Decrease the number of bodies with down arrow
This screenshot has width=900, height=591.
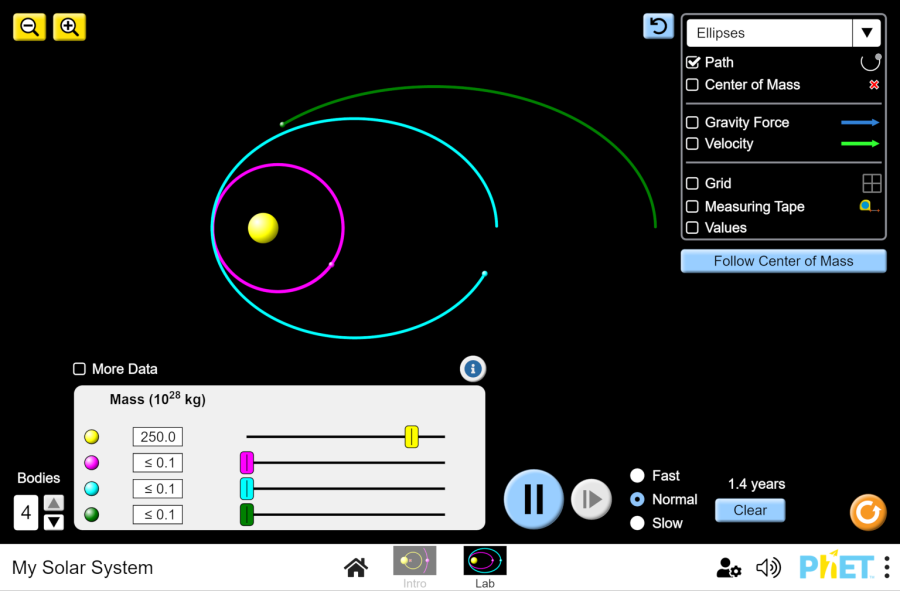click(x=54, y=522)
